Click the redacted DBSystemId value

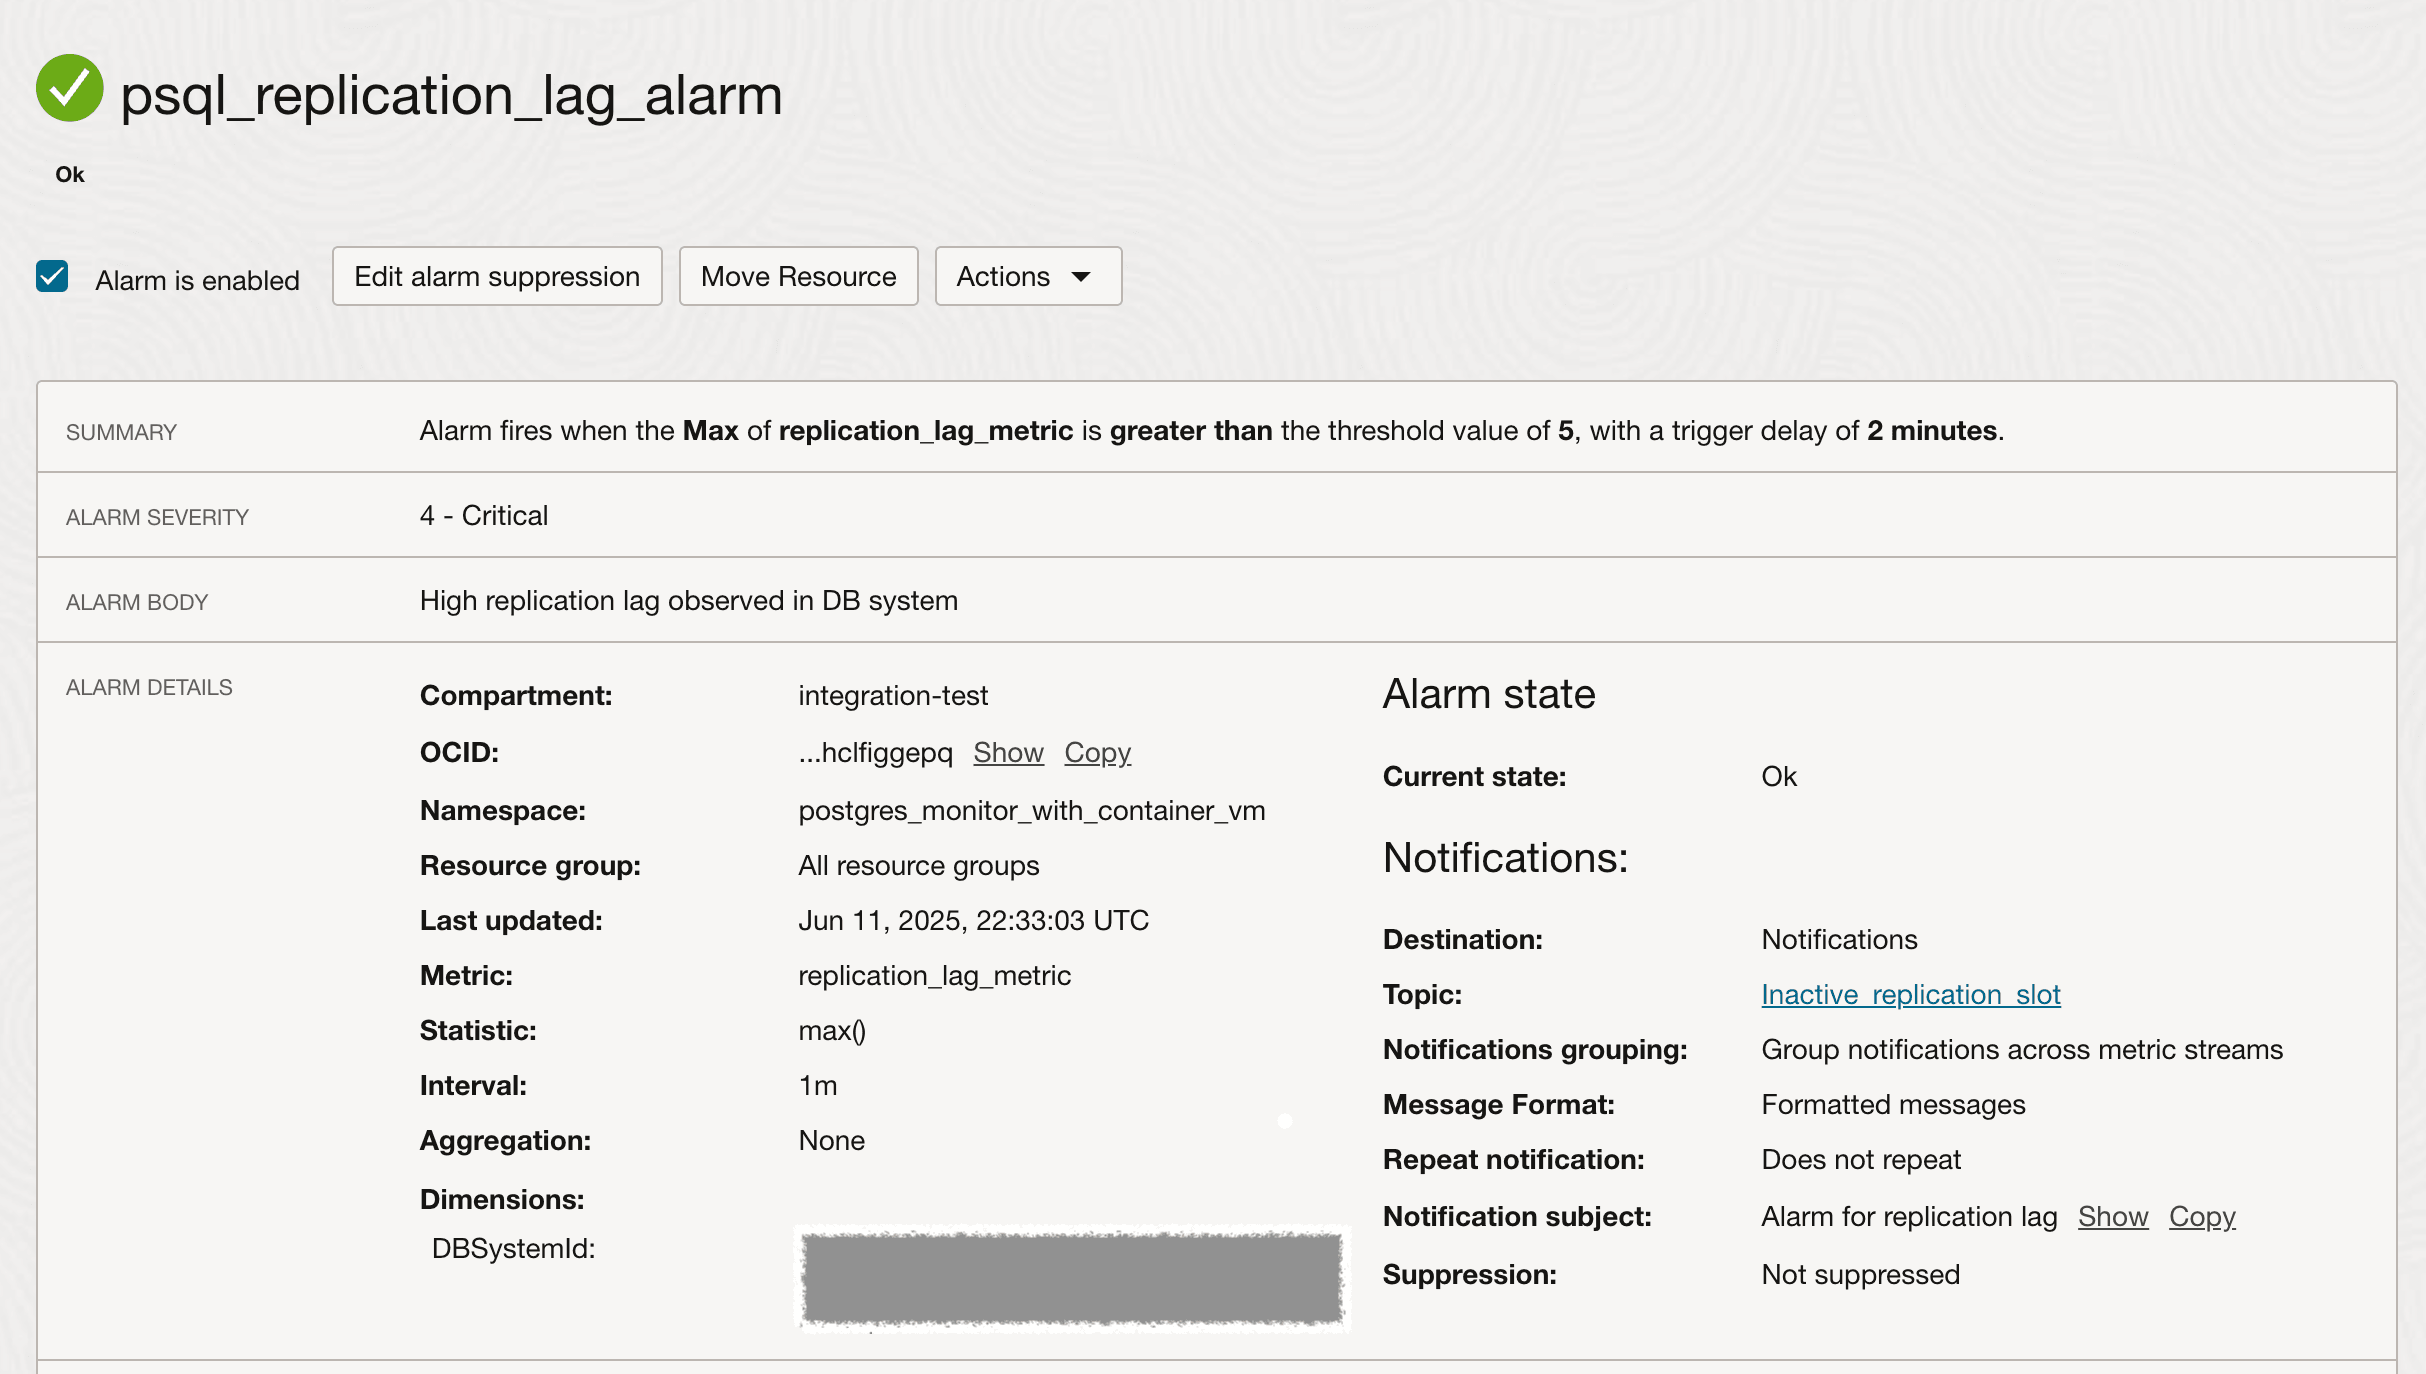1071,1279
